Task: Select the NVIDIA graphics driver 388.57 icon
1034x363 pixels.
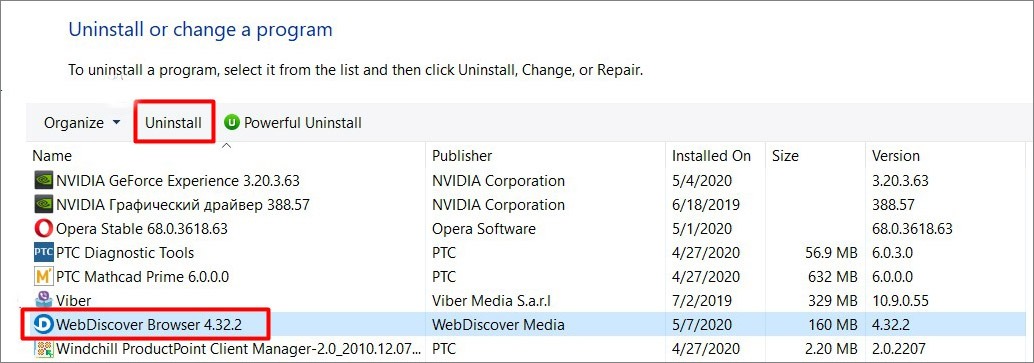Action: click(x=44, y=205)
